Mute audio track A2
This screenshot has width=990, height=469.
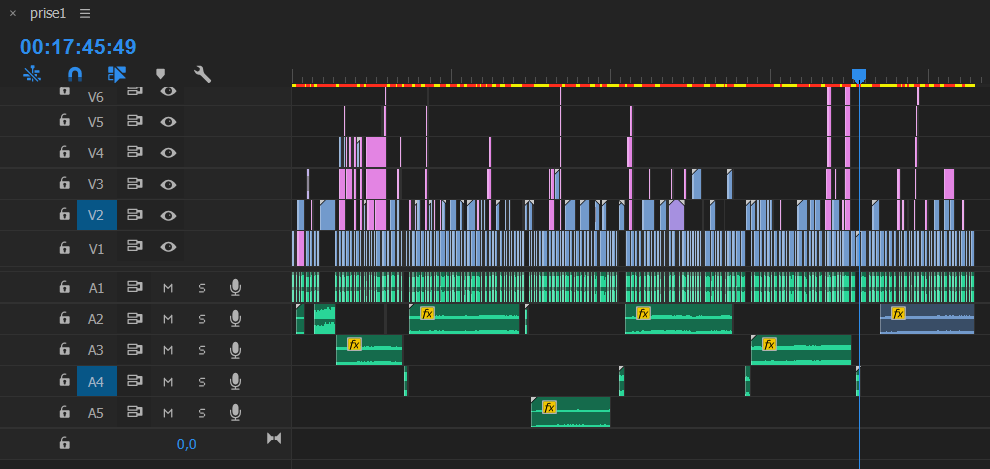[168, 319]
